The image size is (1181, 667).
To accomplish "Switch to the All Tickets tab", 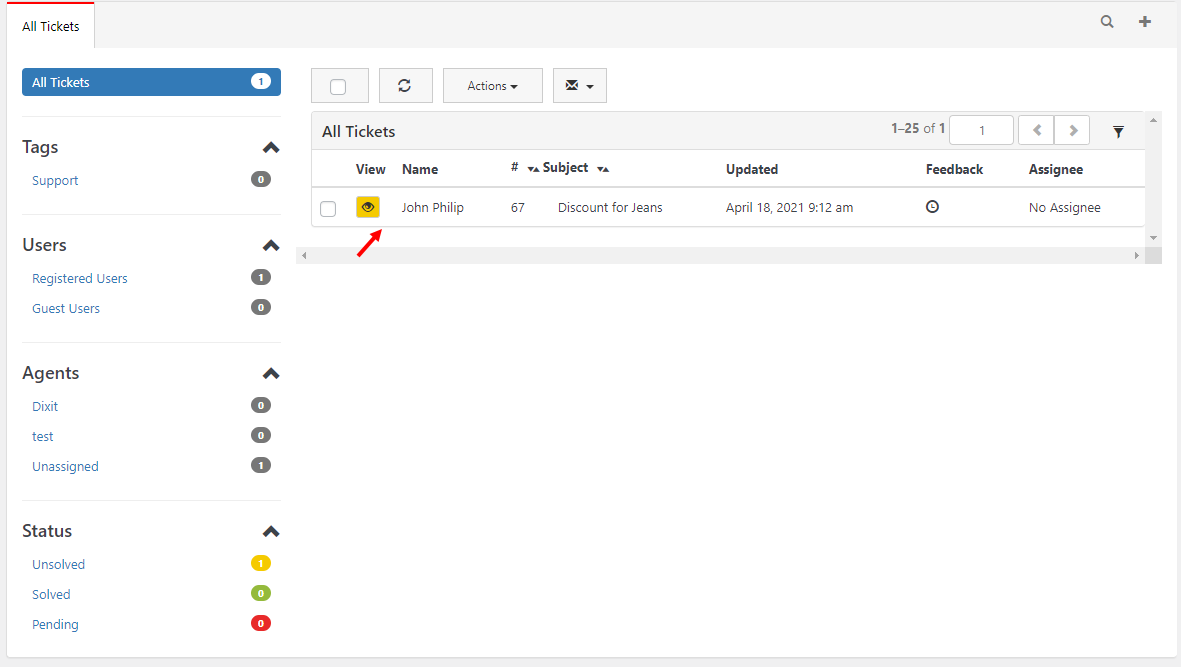I will pyautogui.click(x=50, y=26).
